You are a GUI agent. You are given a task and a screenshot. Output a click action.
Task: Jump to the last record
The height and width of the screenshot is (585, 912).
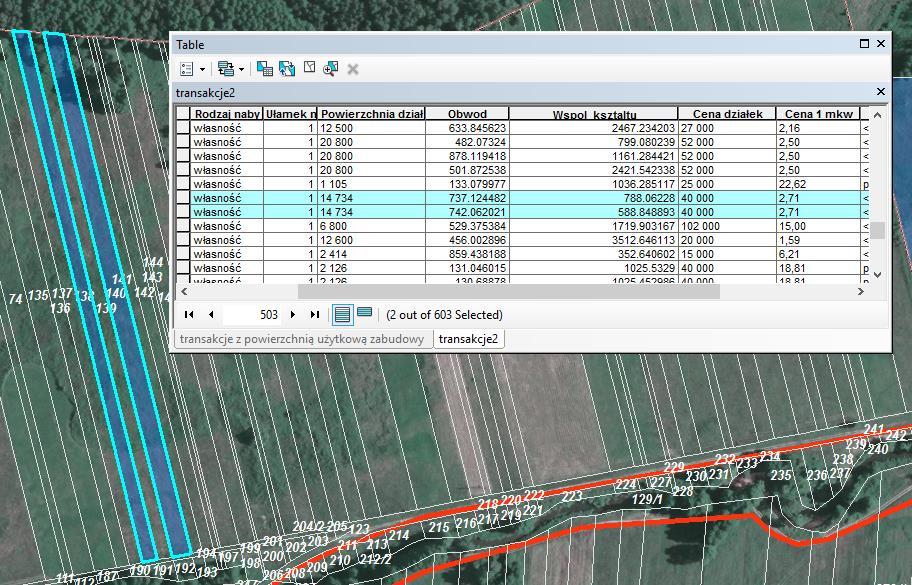(315, 315)
